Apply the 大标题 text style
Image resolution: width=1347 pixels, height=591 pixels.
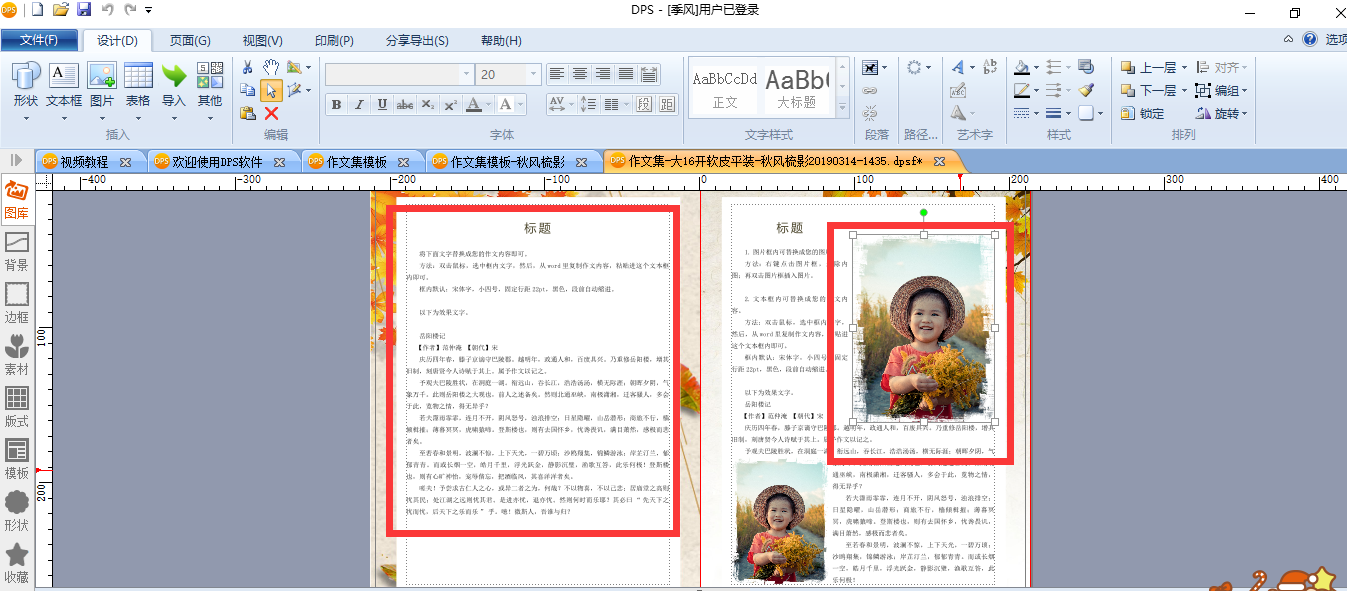click(x=797, y=89)
